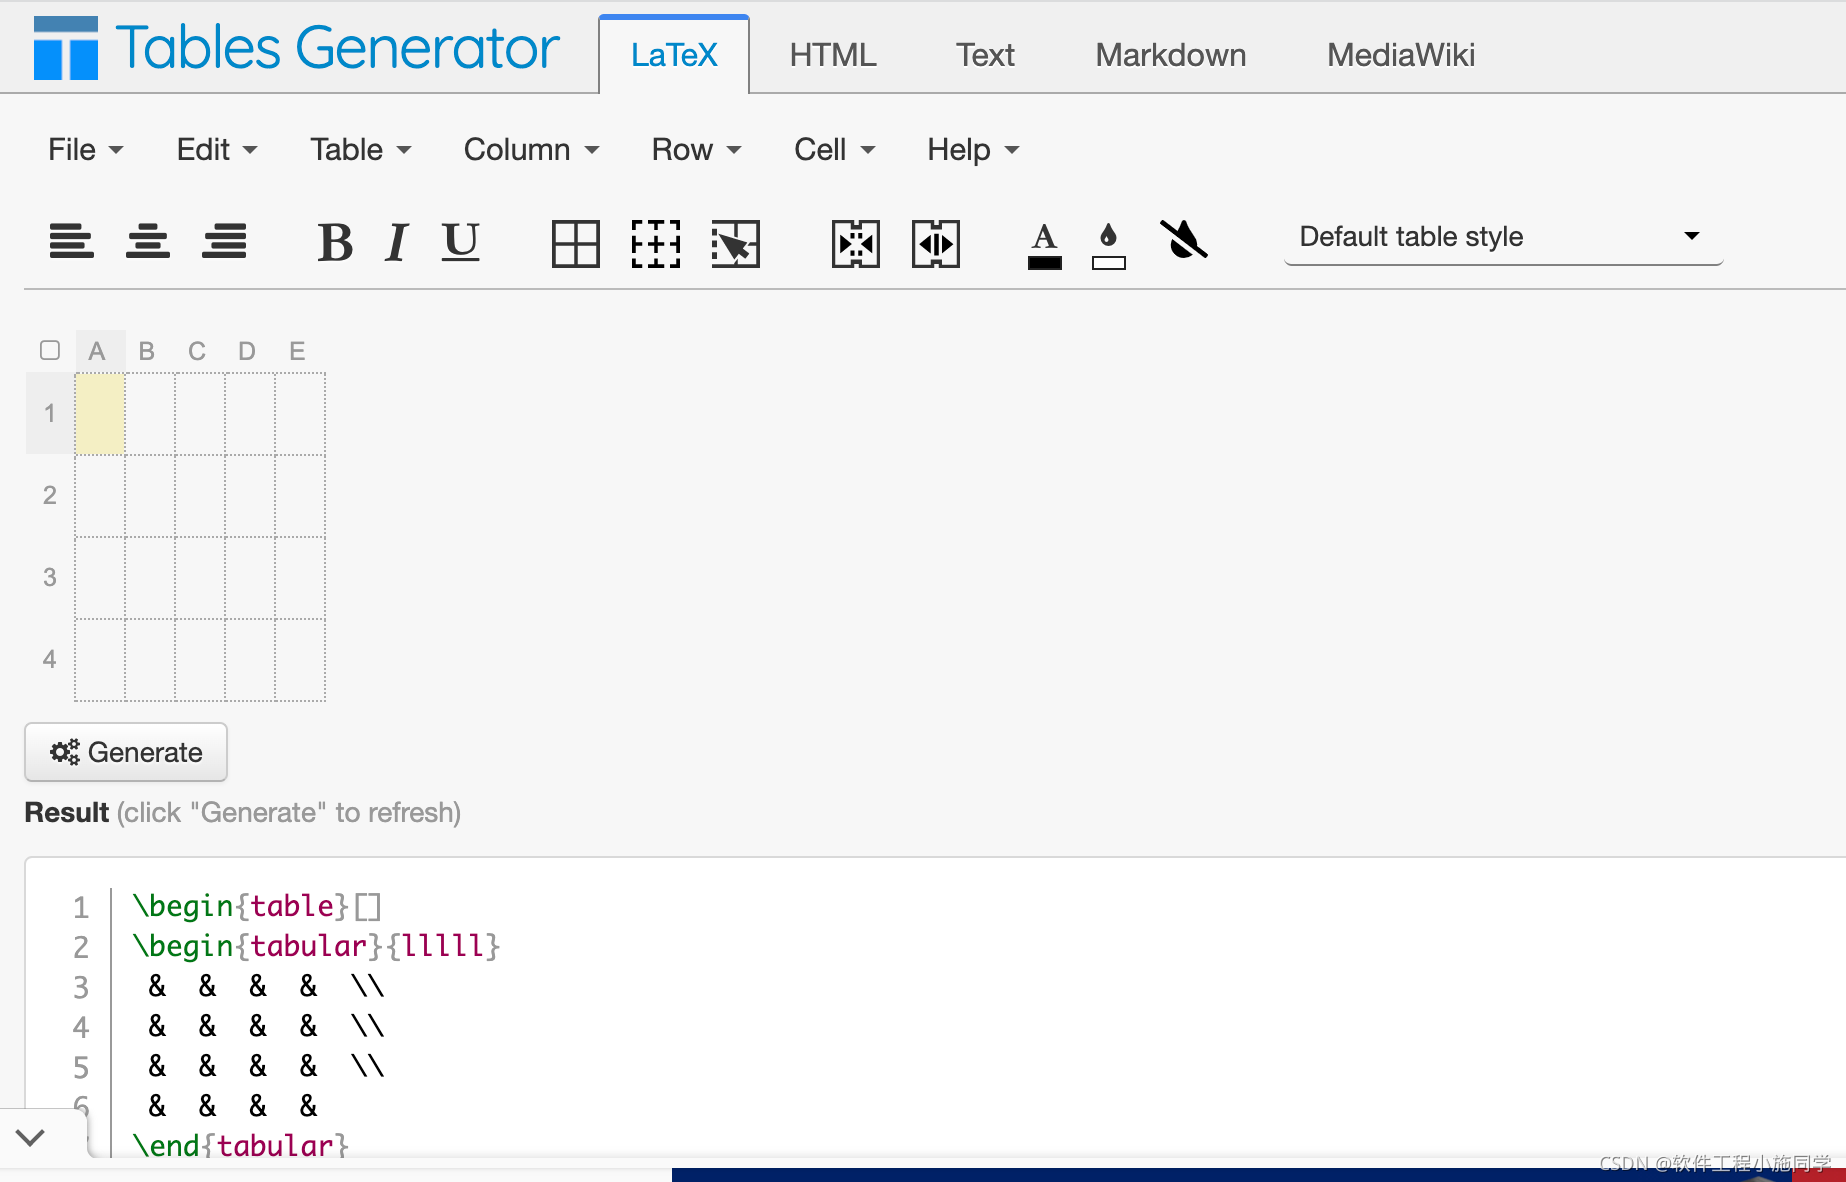Split the selected cell
Viewport: 1846px width, 1182px height.
(936, 244)
